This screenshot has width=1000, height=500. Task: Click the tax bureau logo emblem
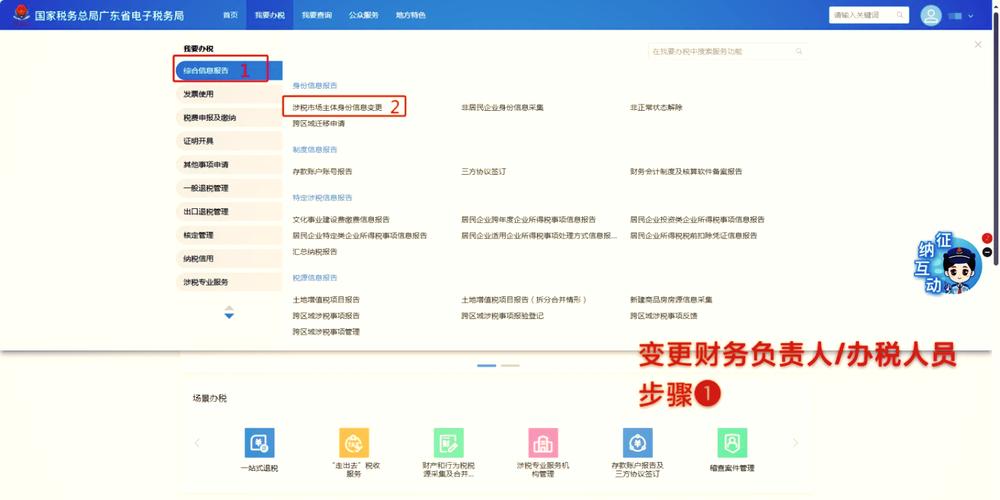coord(21,15)
